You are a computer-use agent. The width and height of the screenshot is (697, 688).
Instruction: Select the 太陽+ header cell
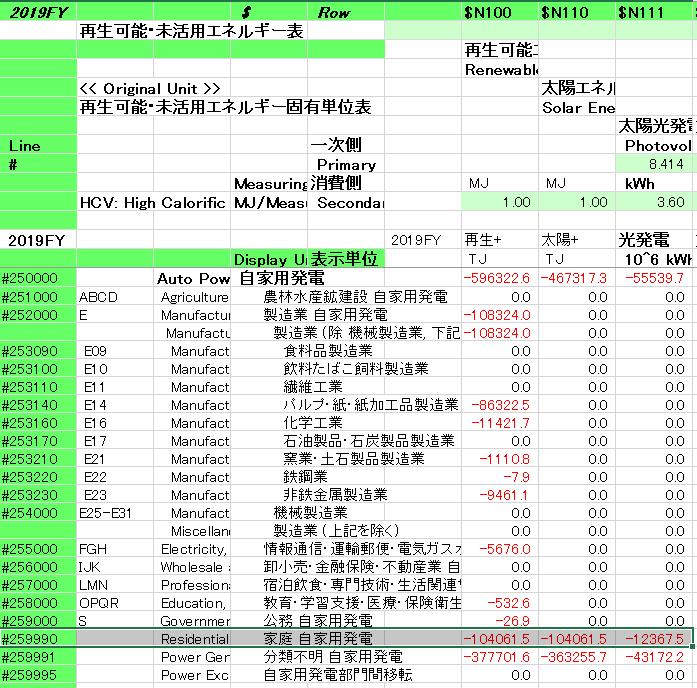pos(577,240)
